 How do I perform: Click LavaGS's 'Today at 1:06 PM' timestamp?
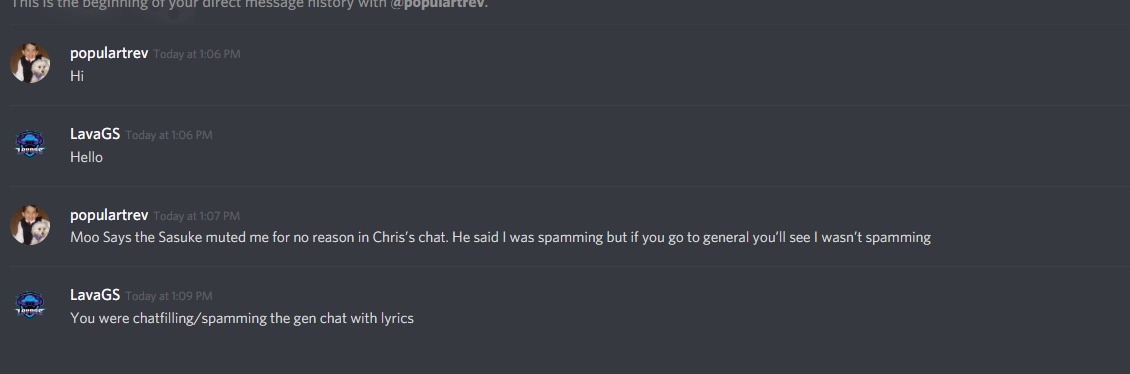[x=169, y=135]
